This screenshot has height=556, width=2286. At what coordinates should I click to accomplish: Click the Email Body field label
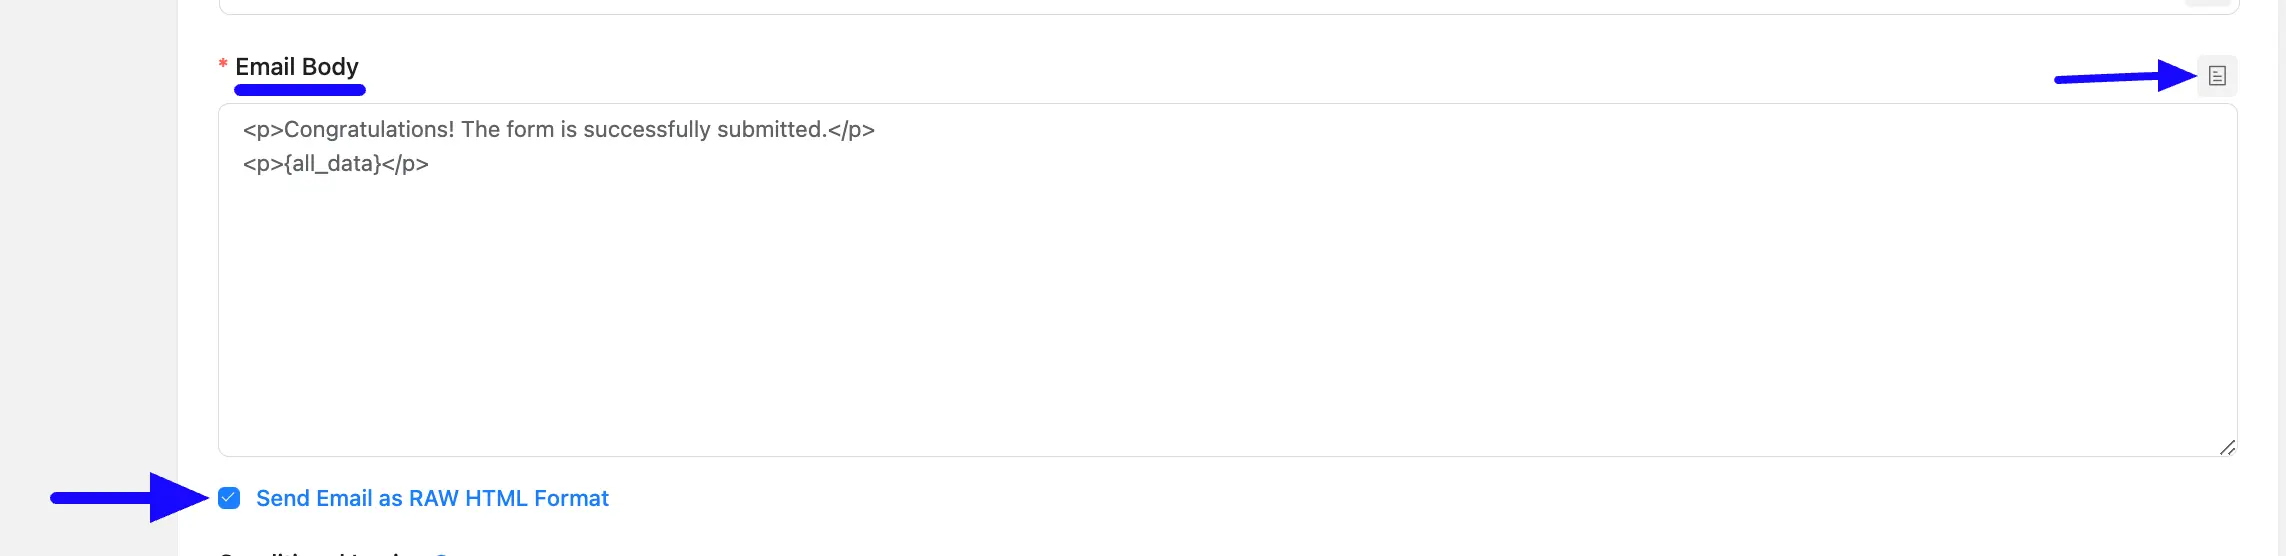[x=297, y=67]
